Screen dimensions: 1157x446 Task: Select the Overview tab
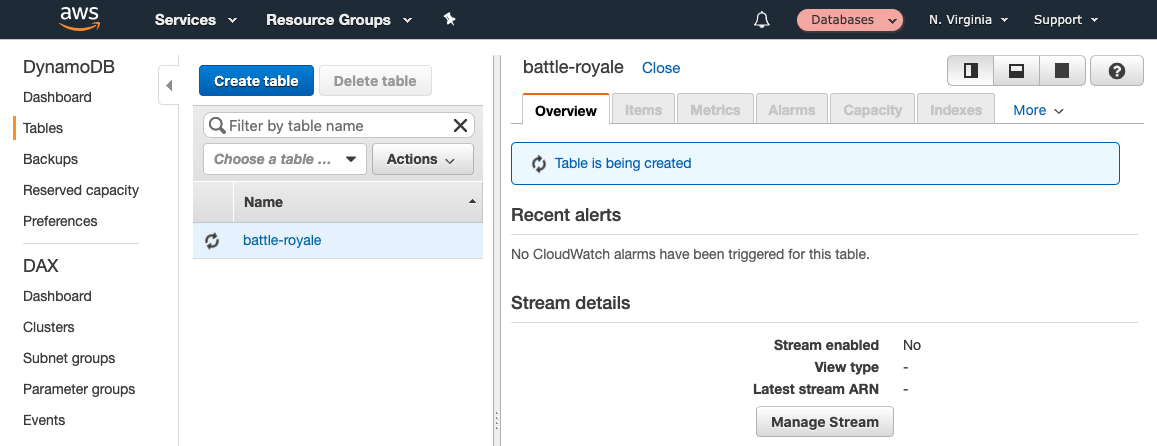pos(566,109)
